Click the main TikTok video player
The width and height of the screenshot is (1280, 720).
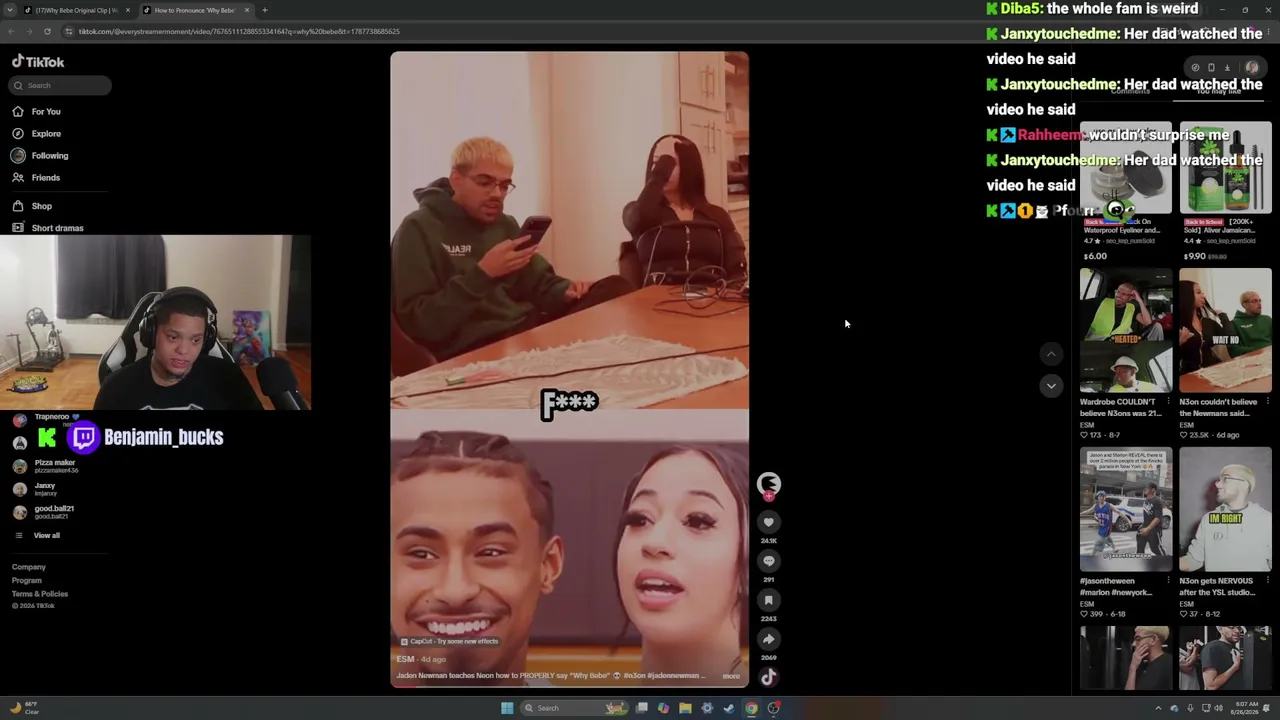click(569, 369)
